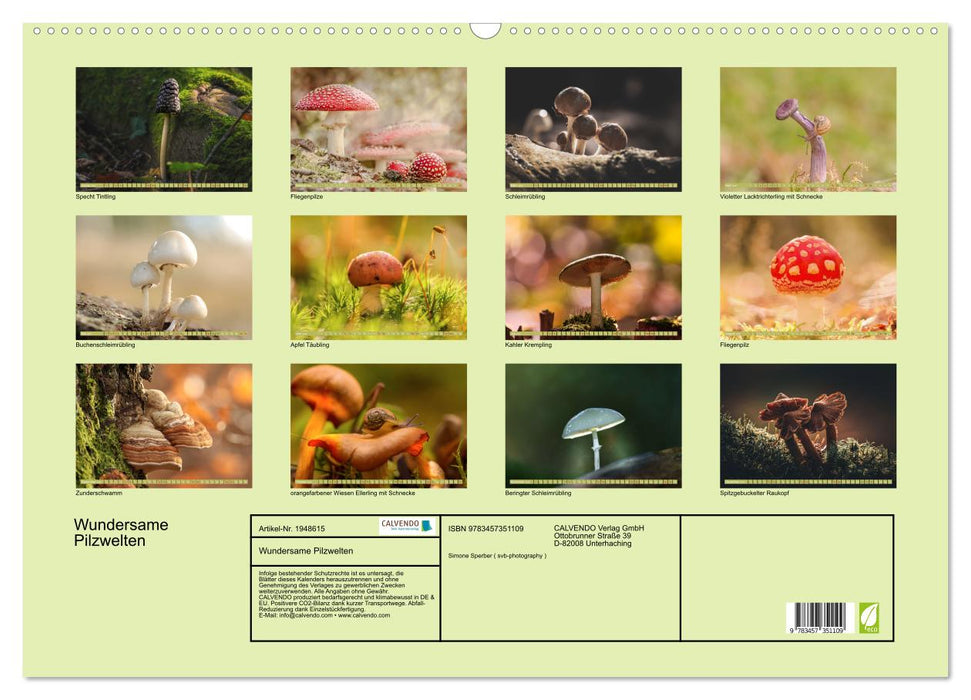Select the Fliegenpilze mushroom photo
The width and height of the screenshot is (971, 700).
click(378, 130)
